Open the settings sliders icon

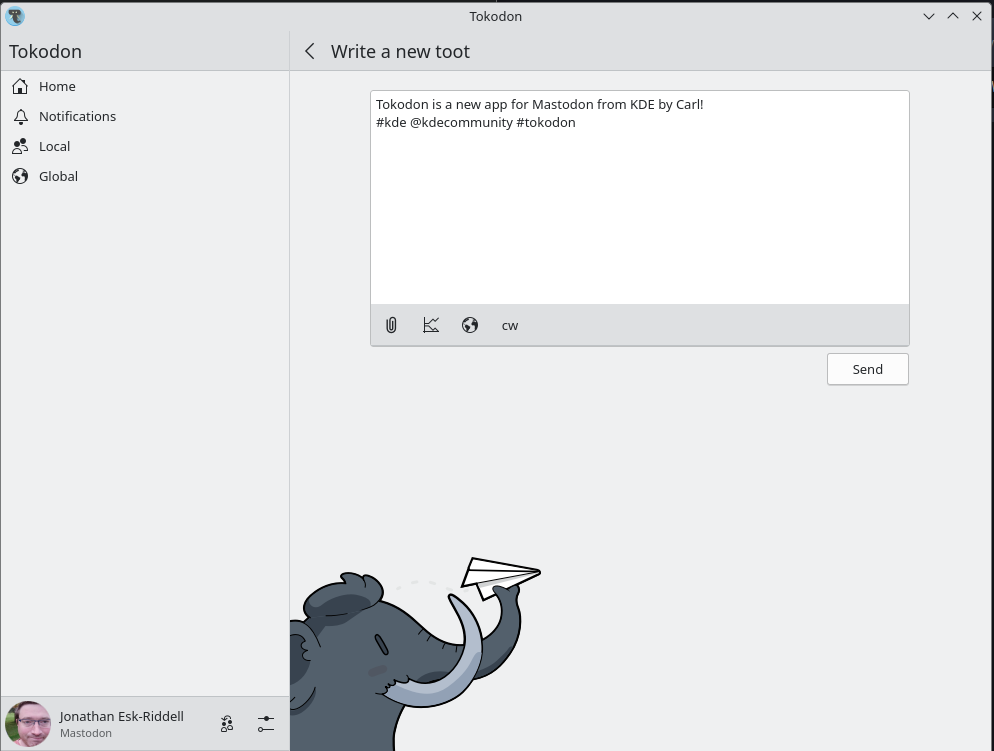(x=266, y=724)
